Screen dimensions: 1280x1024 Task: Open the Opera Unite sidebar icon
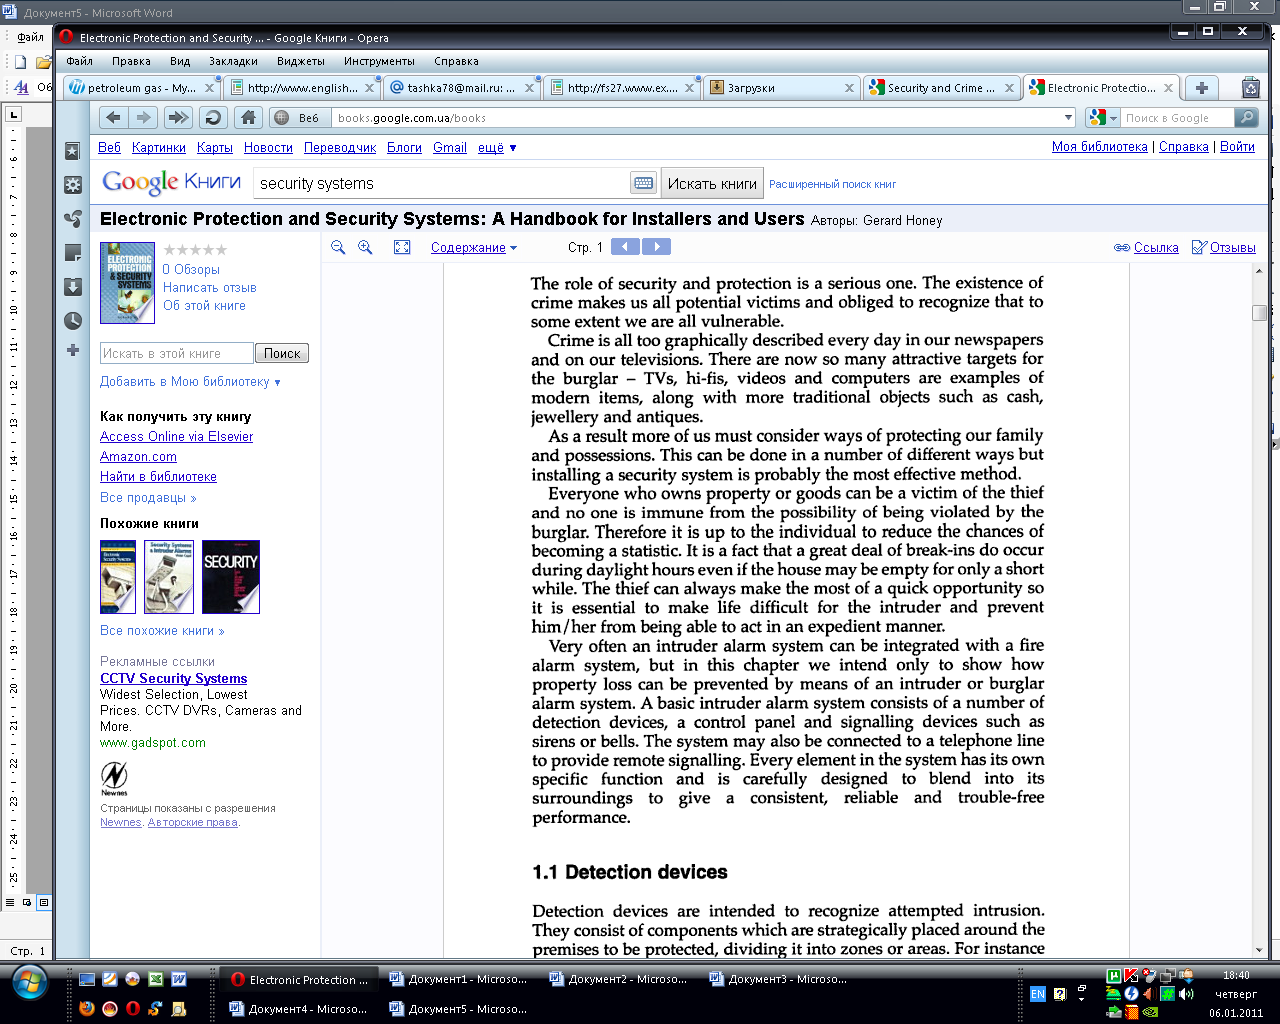73,219
